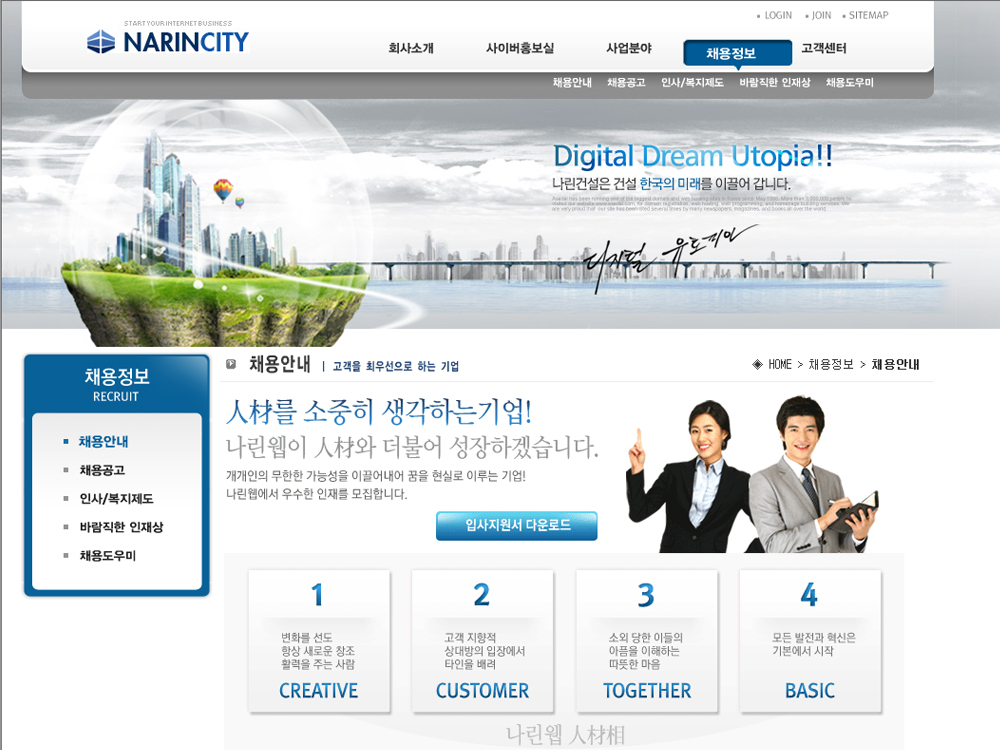Select 채용공고 in the top submenu bar
The height and width of the screenshot is (750, 1000).
coord(626,83)
